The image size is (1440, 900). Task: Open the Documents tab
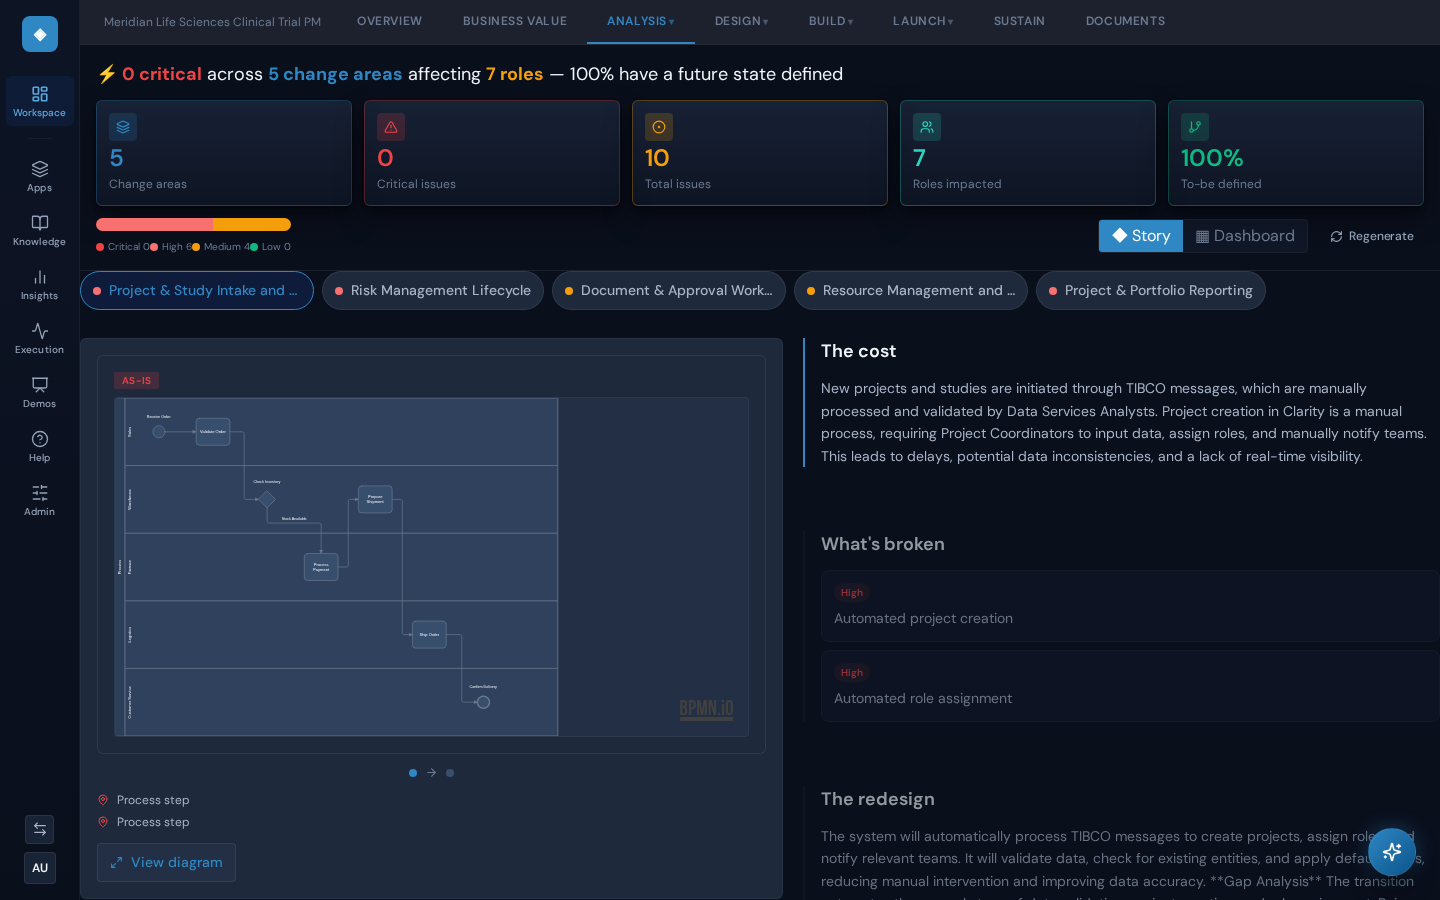pos(1126,21)
